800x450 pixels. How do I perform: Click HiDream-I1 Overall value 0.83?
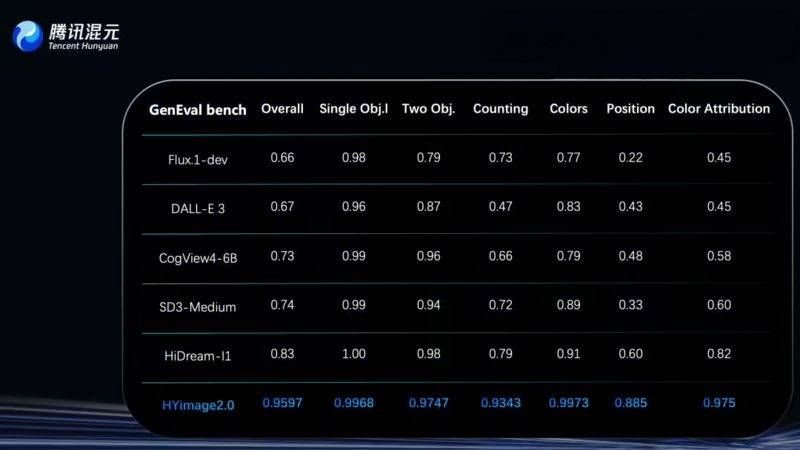[x=282, y=354]
